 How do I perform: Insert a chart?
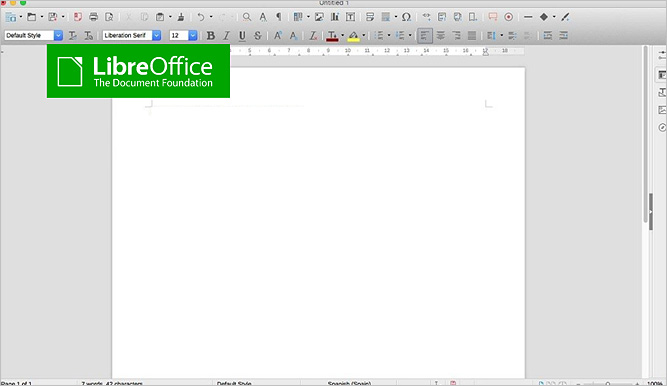[335, 17]
